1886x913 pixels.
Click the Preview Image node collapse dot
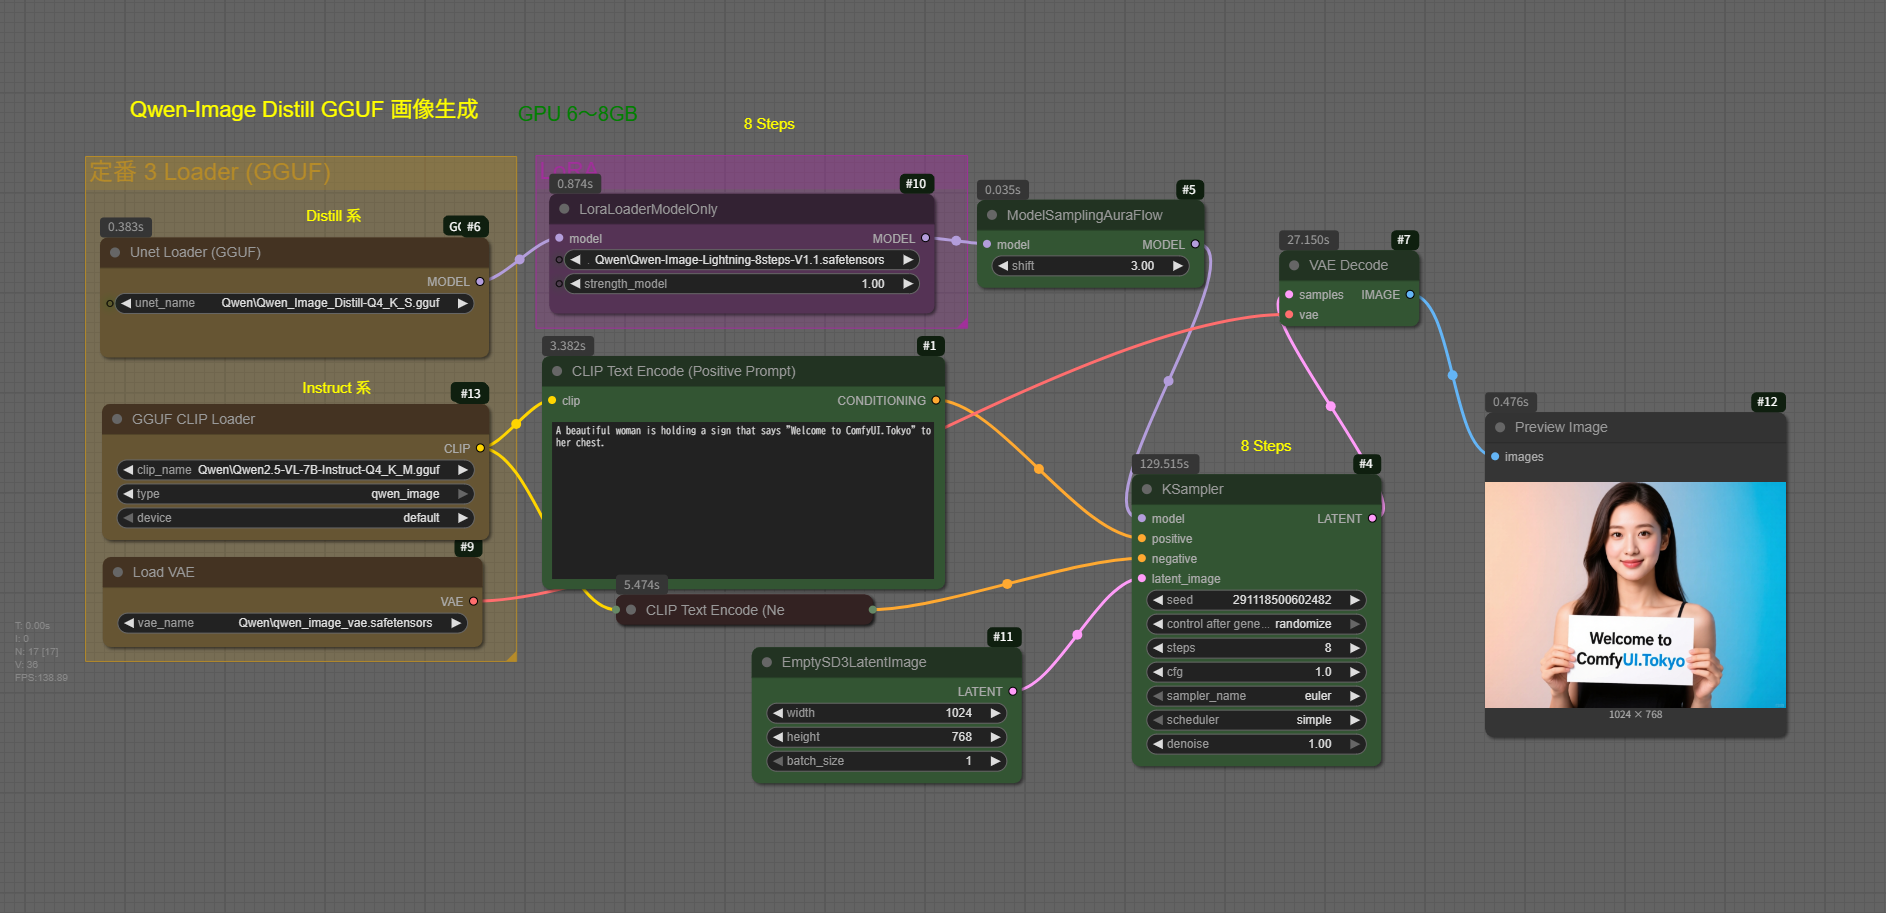pyautogui.click(x=1500, y=427)
